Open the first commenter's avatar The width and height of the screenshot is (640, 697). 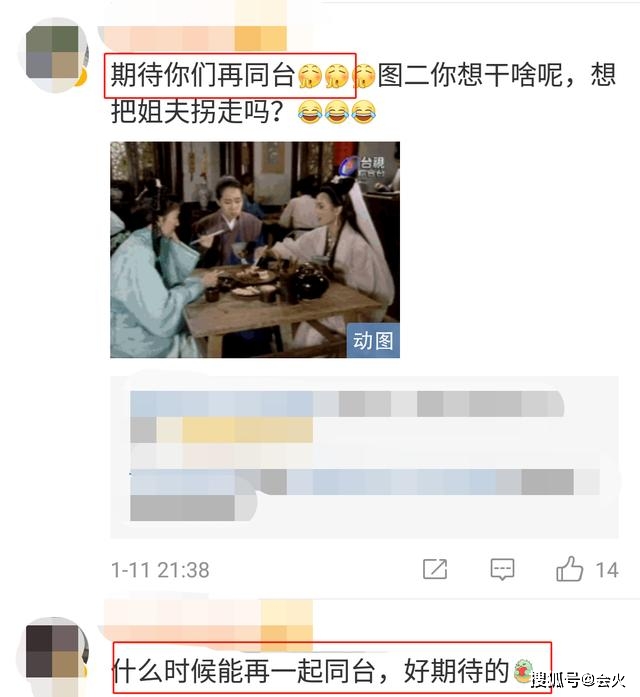[53, 55]
